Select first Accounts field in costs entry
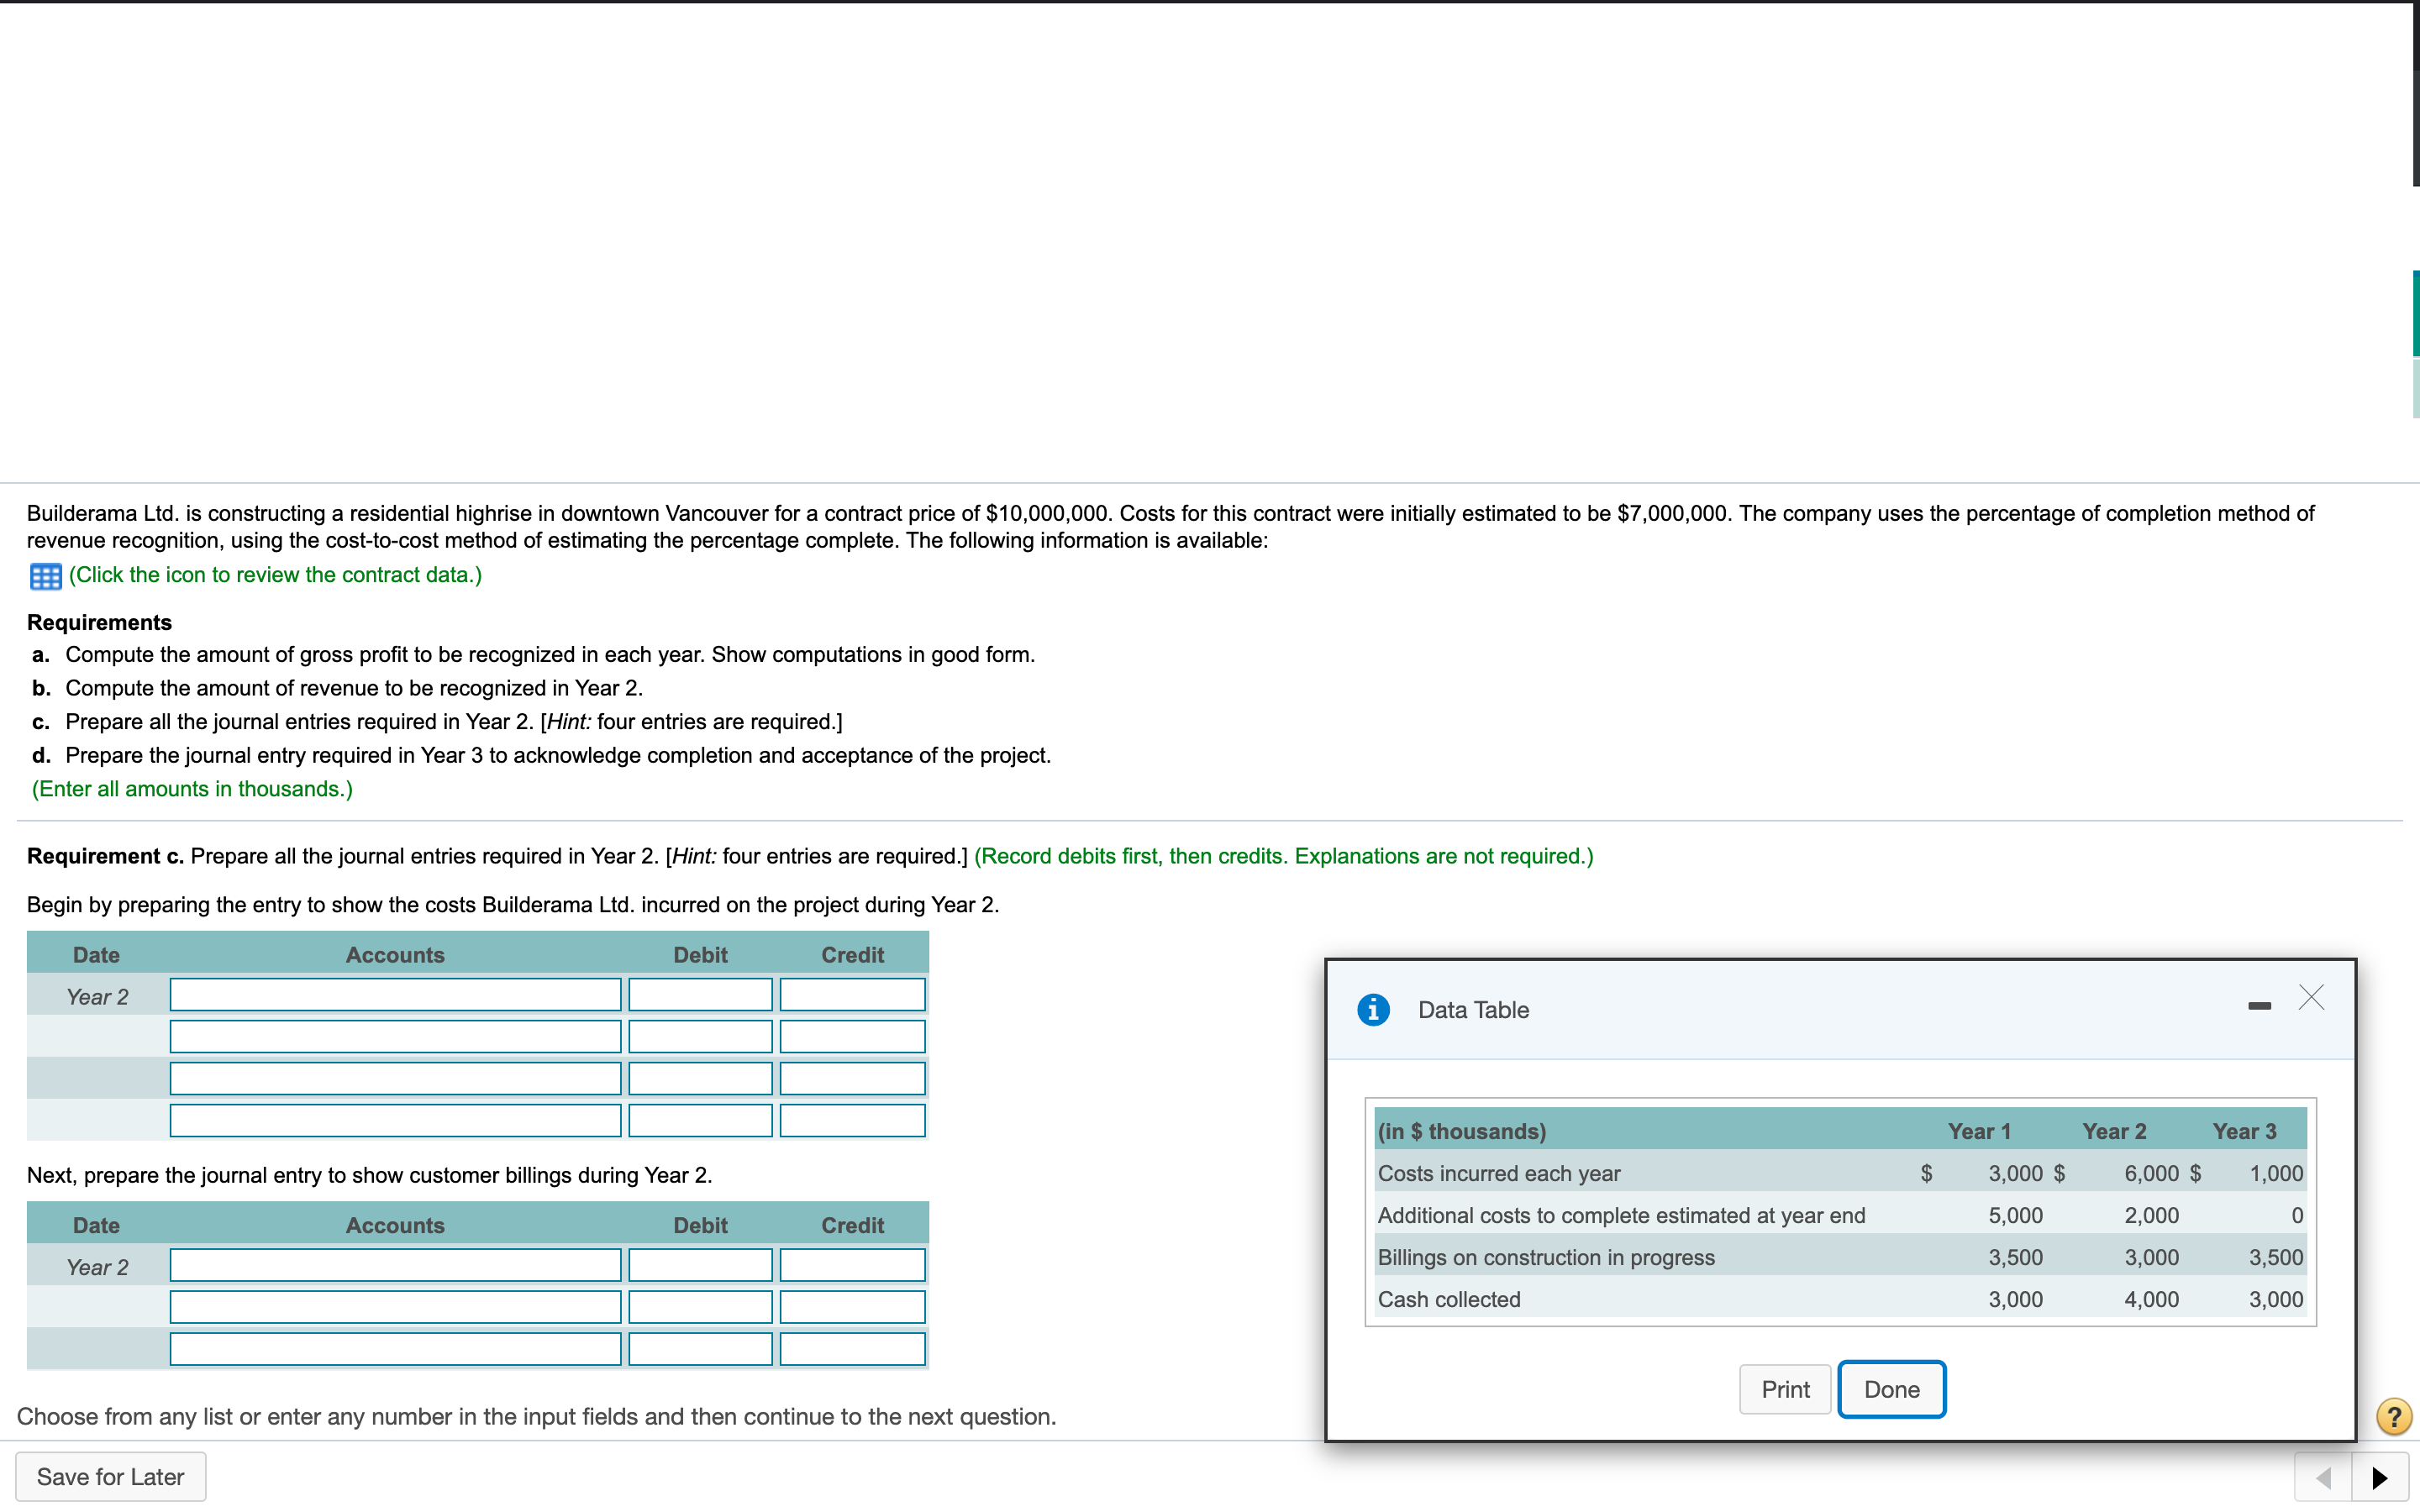 395,995
